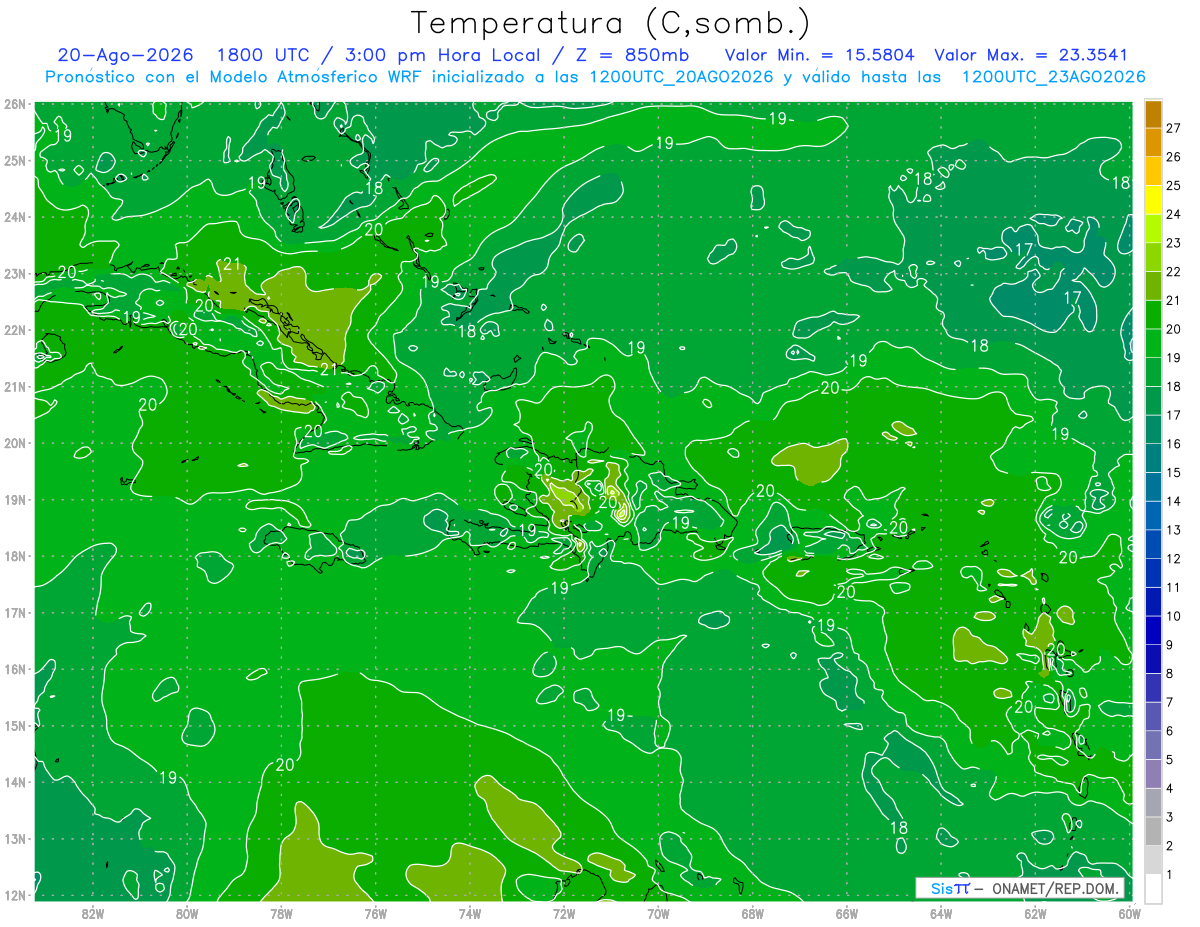Click longitude axis label "82W"
Screen dimensions: 1200x927
[93, 914]
